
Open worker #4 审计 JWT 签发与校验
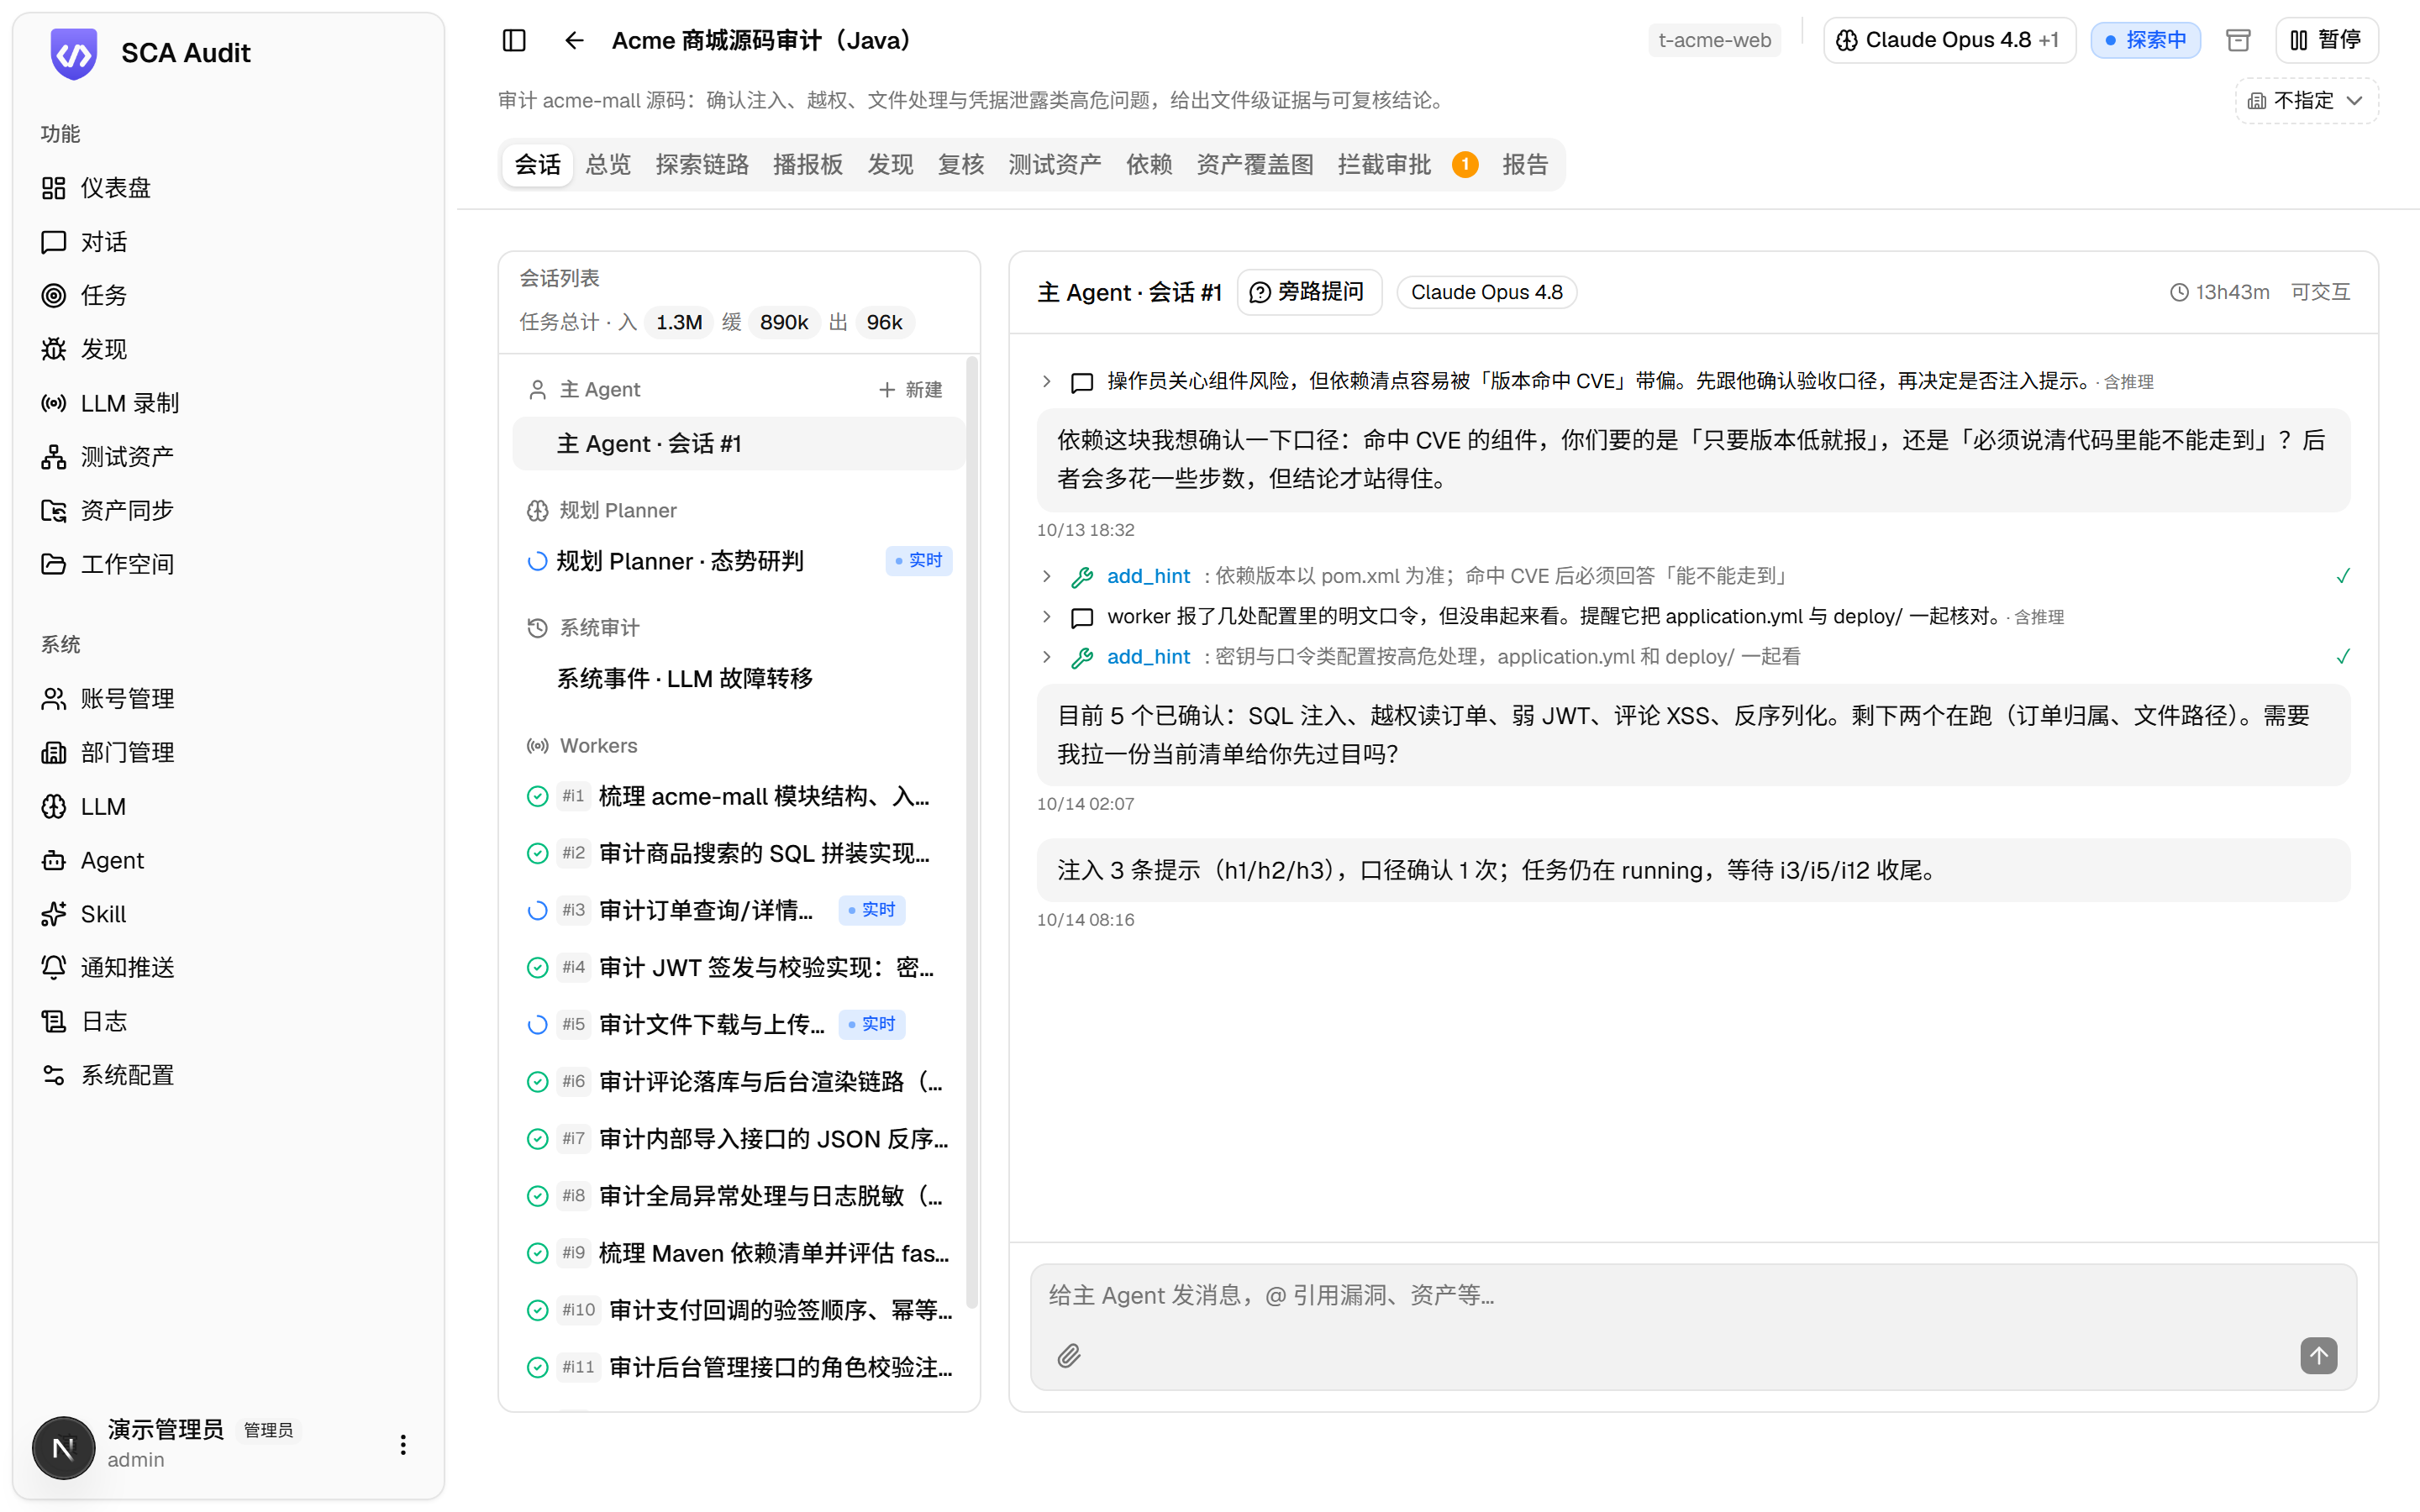[x=738, y=967]
